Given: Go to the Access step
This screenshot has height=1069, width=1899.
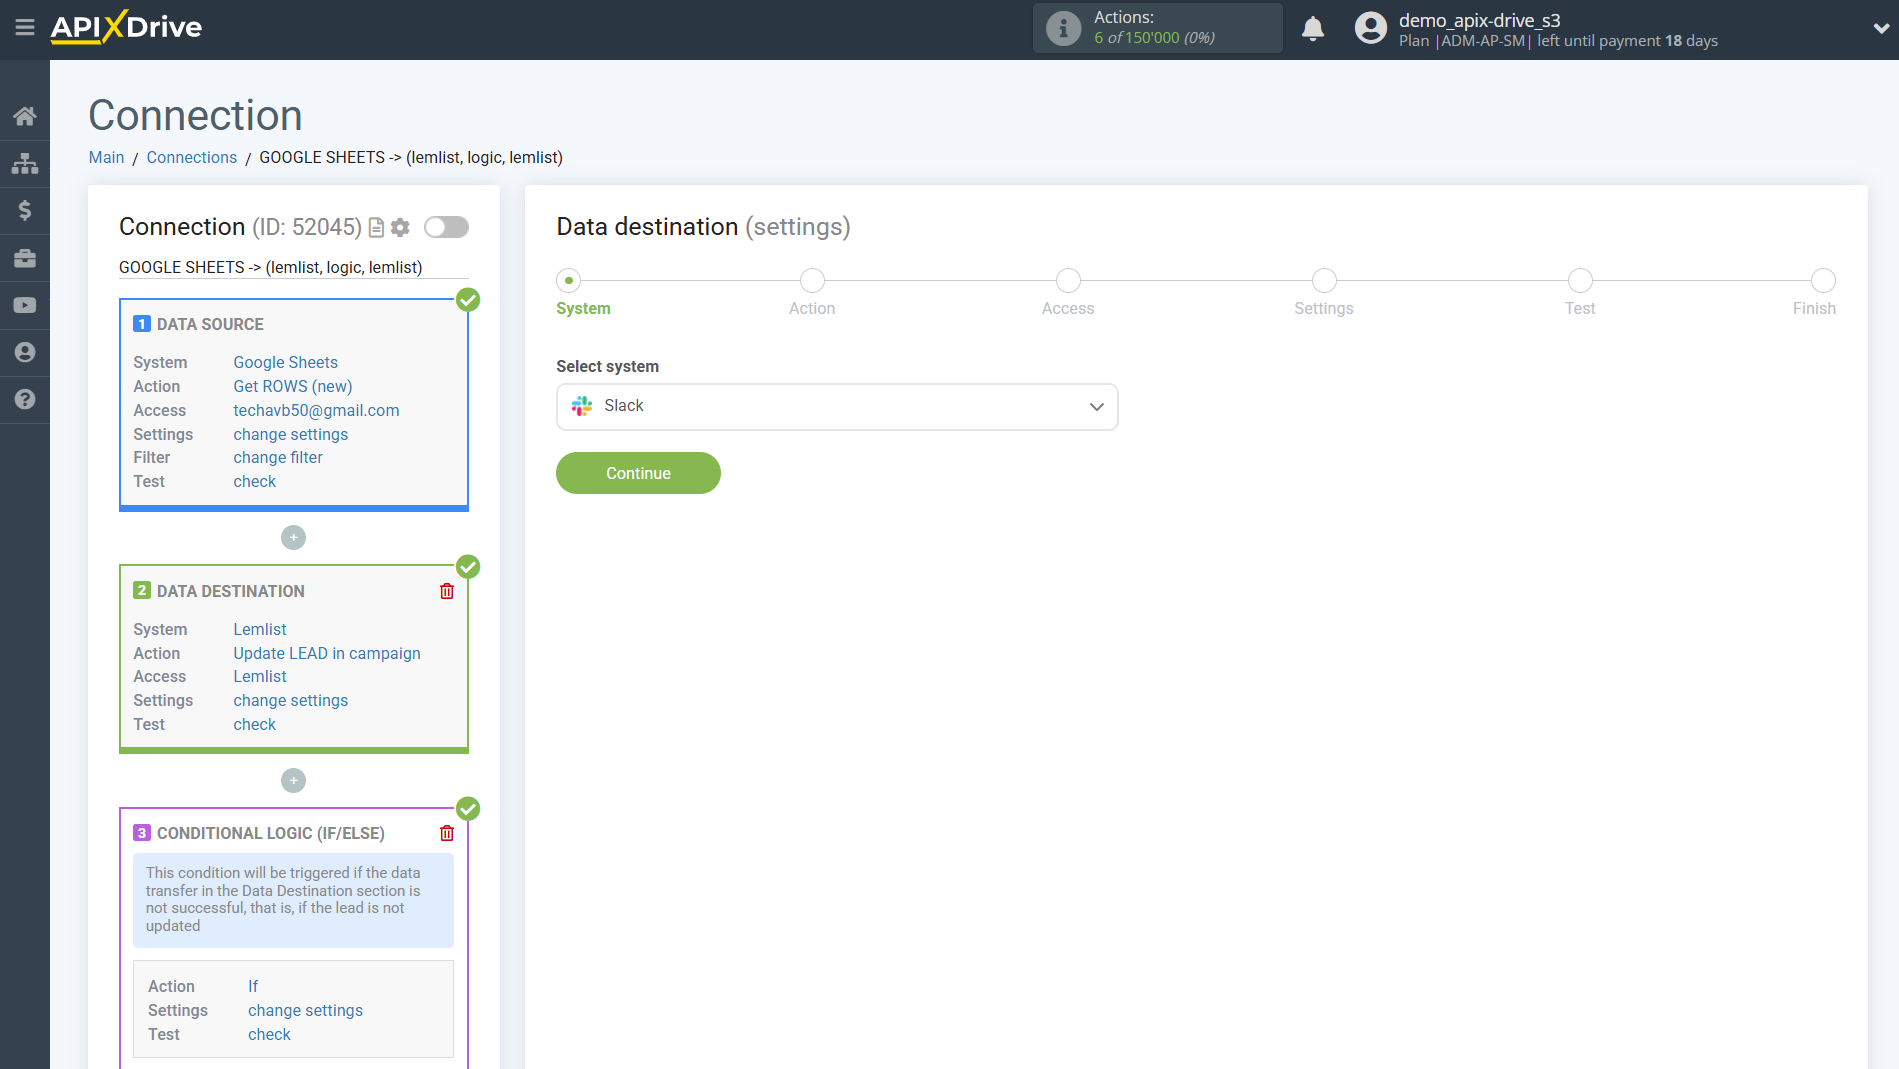Looking at the screenshot, I should pyautogui.click(x=1068, y=281).
